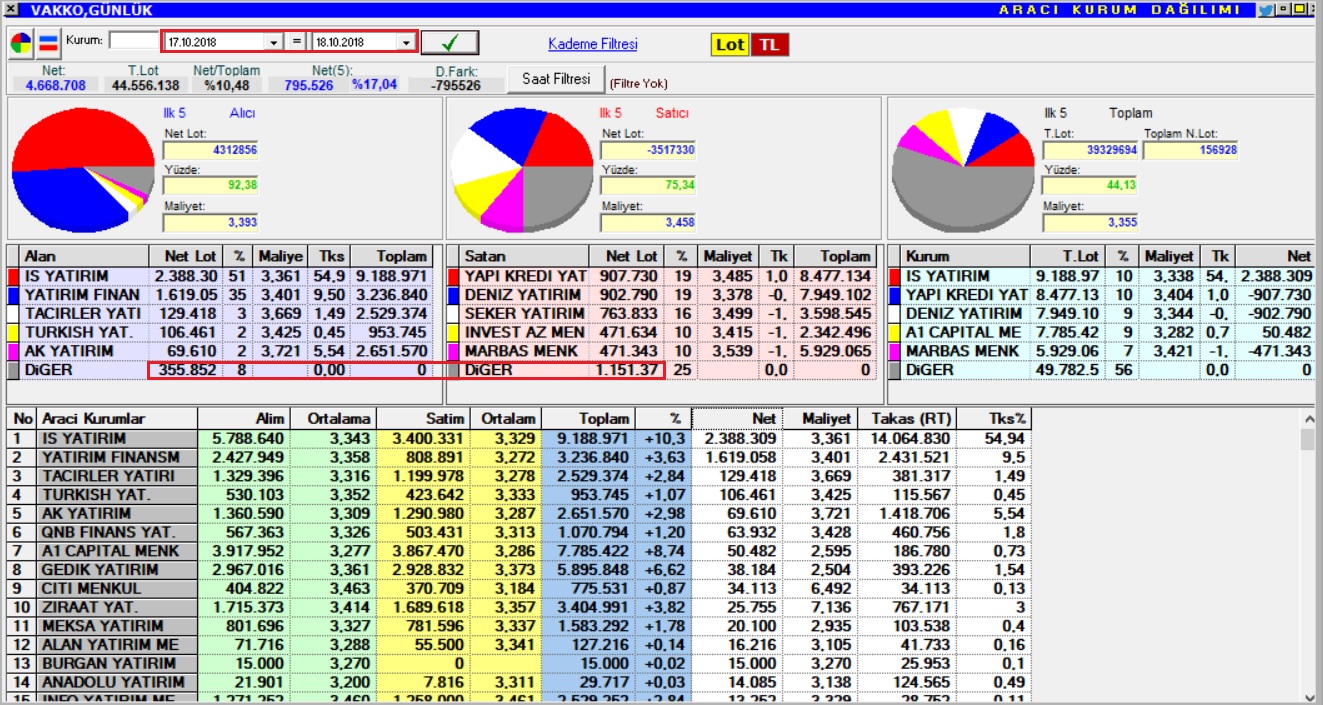Click the blue and red bars view icon

pos(48,43)
